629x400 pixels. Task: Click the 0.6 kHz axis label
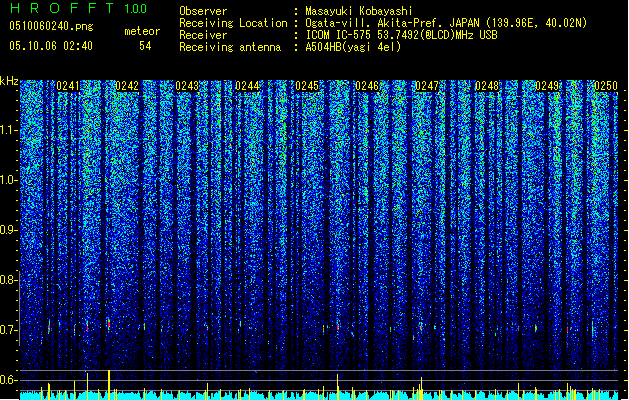[8, 380]
